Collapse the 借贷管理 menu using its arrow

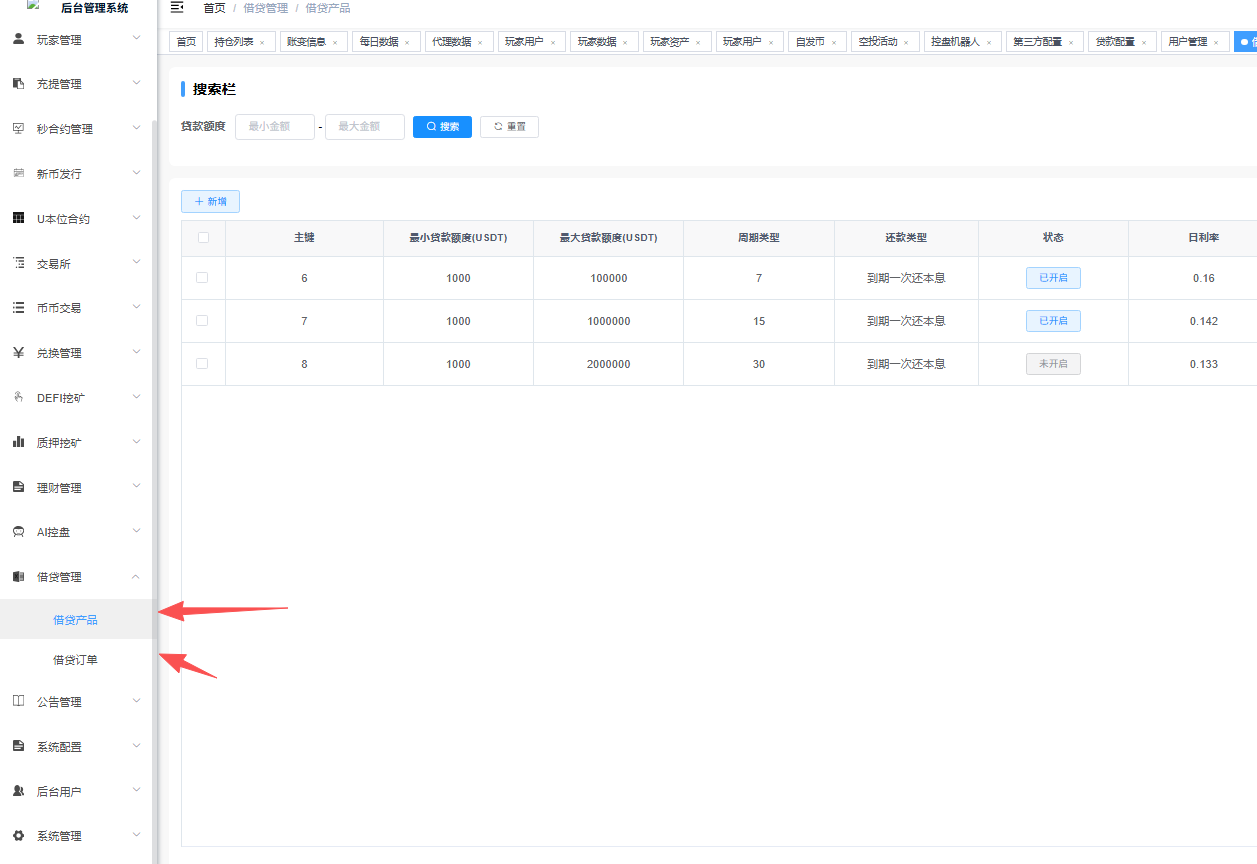pyautogui.click(x=137, y=577)
